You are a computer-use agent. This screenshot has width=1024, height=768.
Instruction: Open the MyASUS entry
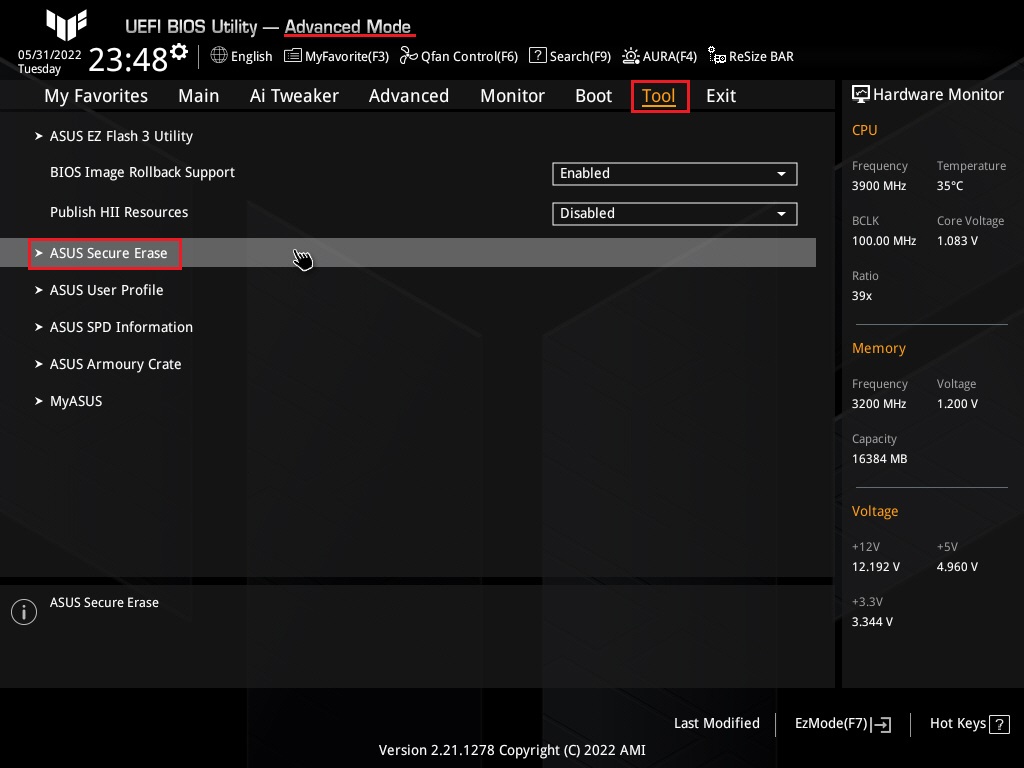[x=76, y=401]
